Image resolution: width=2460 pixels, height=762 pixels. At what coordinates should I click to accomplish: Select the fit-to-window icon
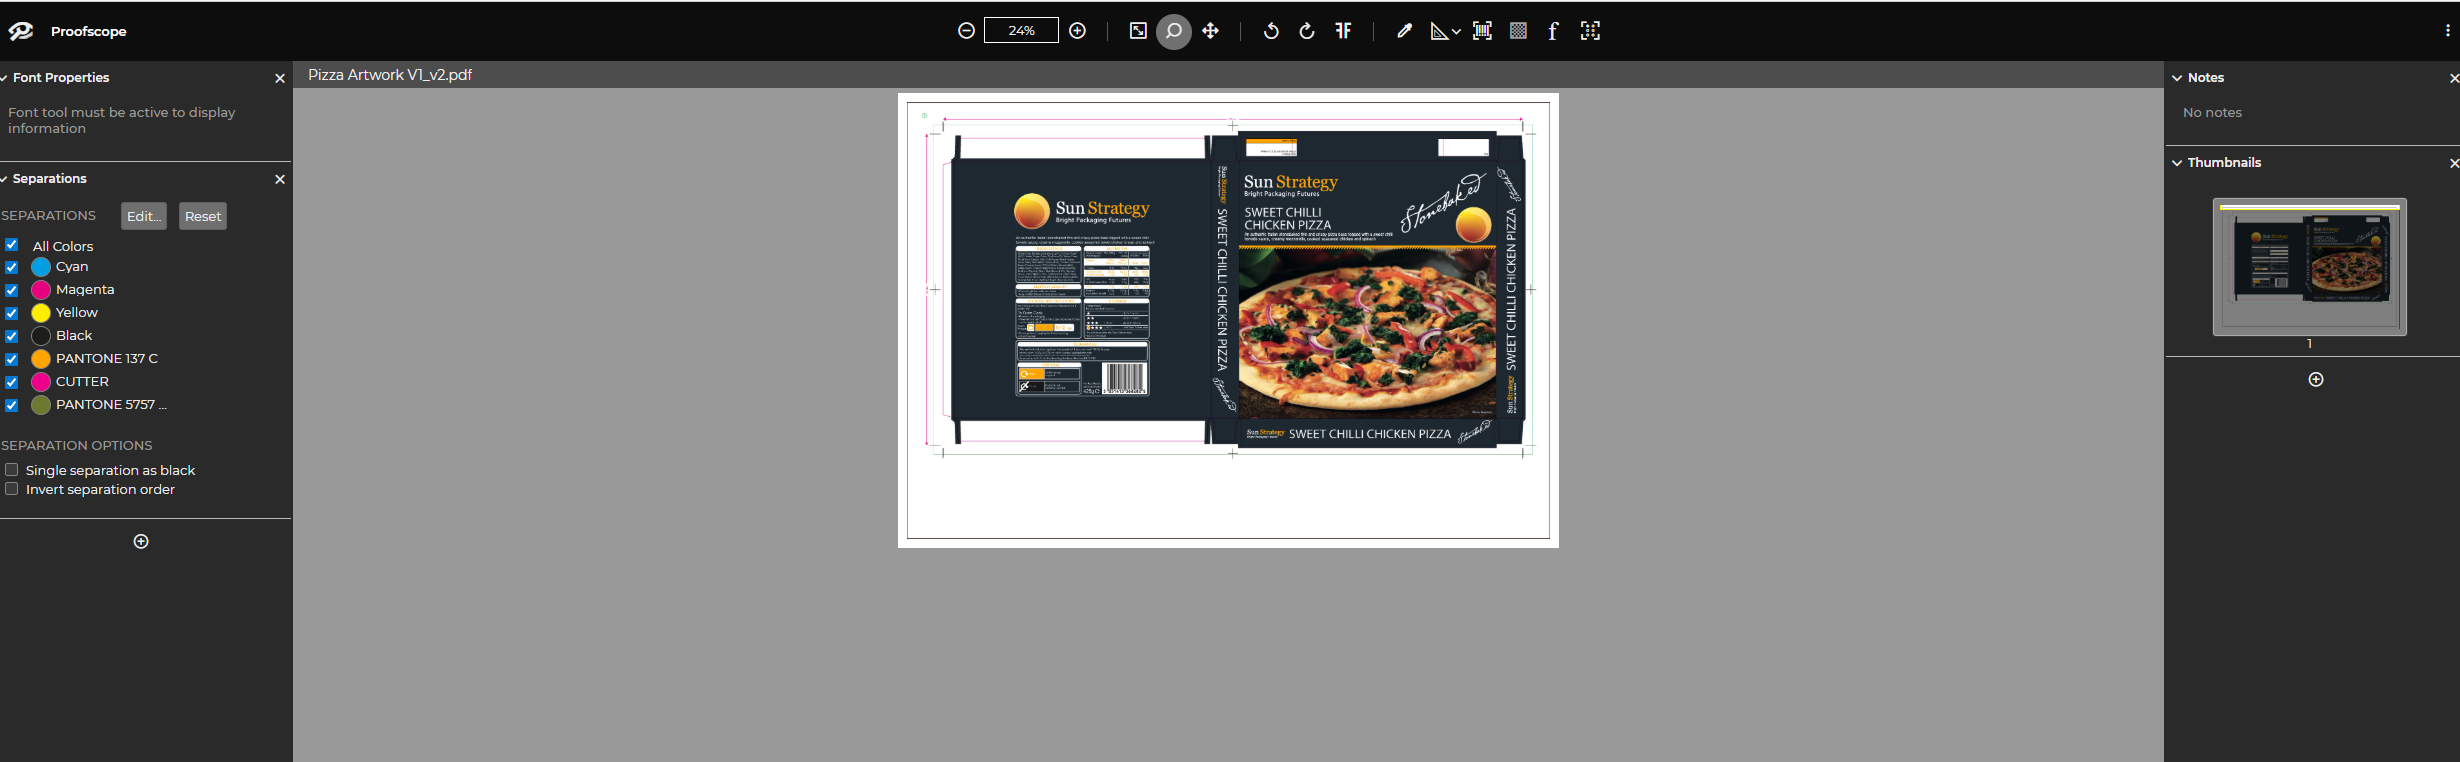[1138, 31]
